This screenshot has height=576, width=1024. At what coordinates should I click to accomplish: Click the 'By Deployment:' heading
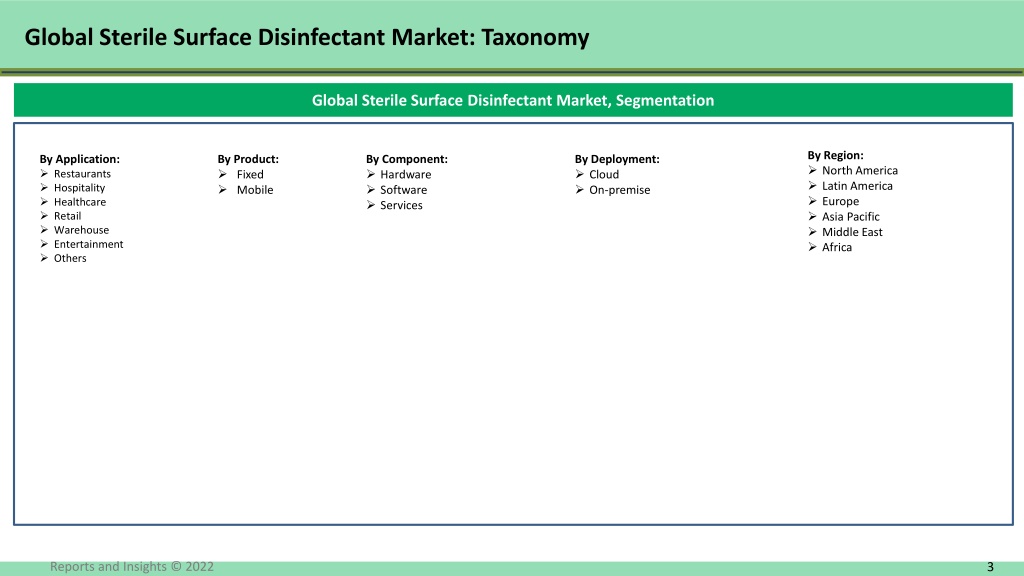pyautogui.click(x=617, y=159)
